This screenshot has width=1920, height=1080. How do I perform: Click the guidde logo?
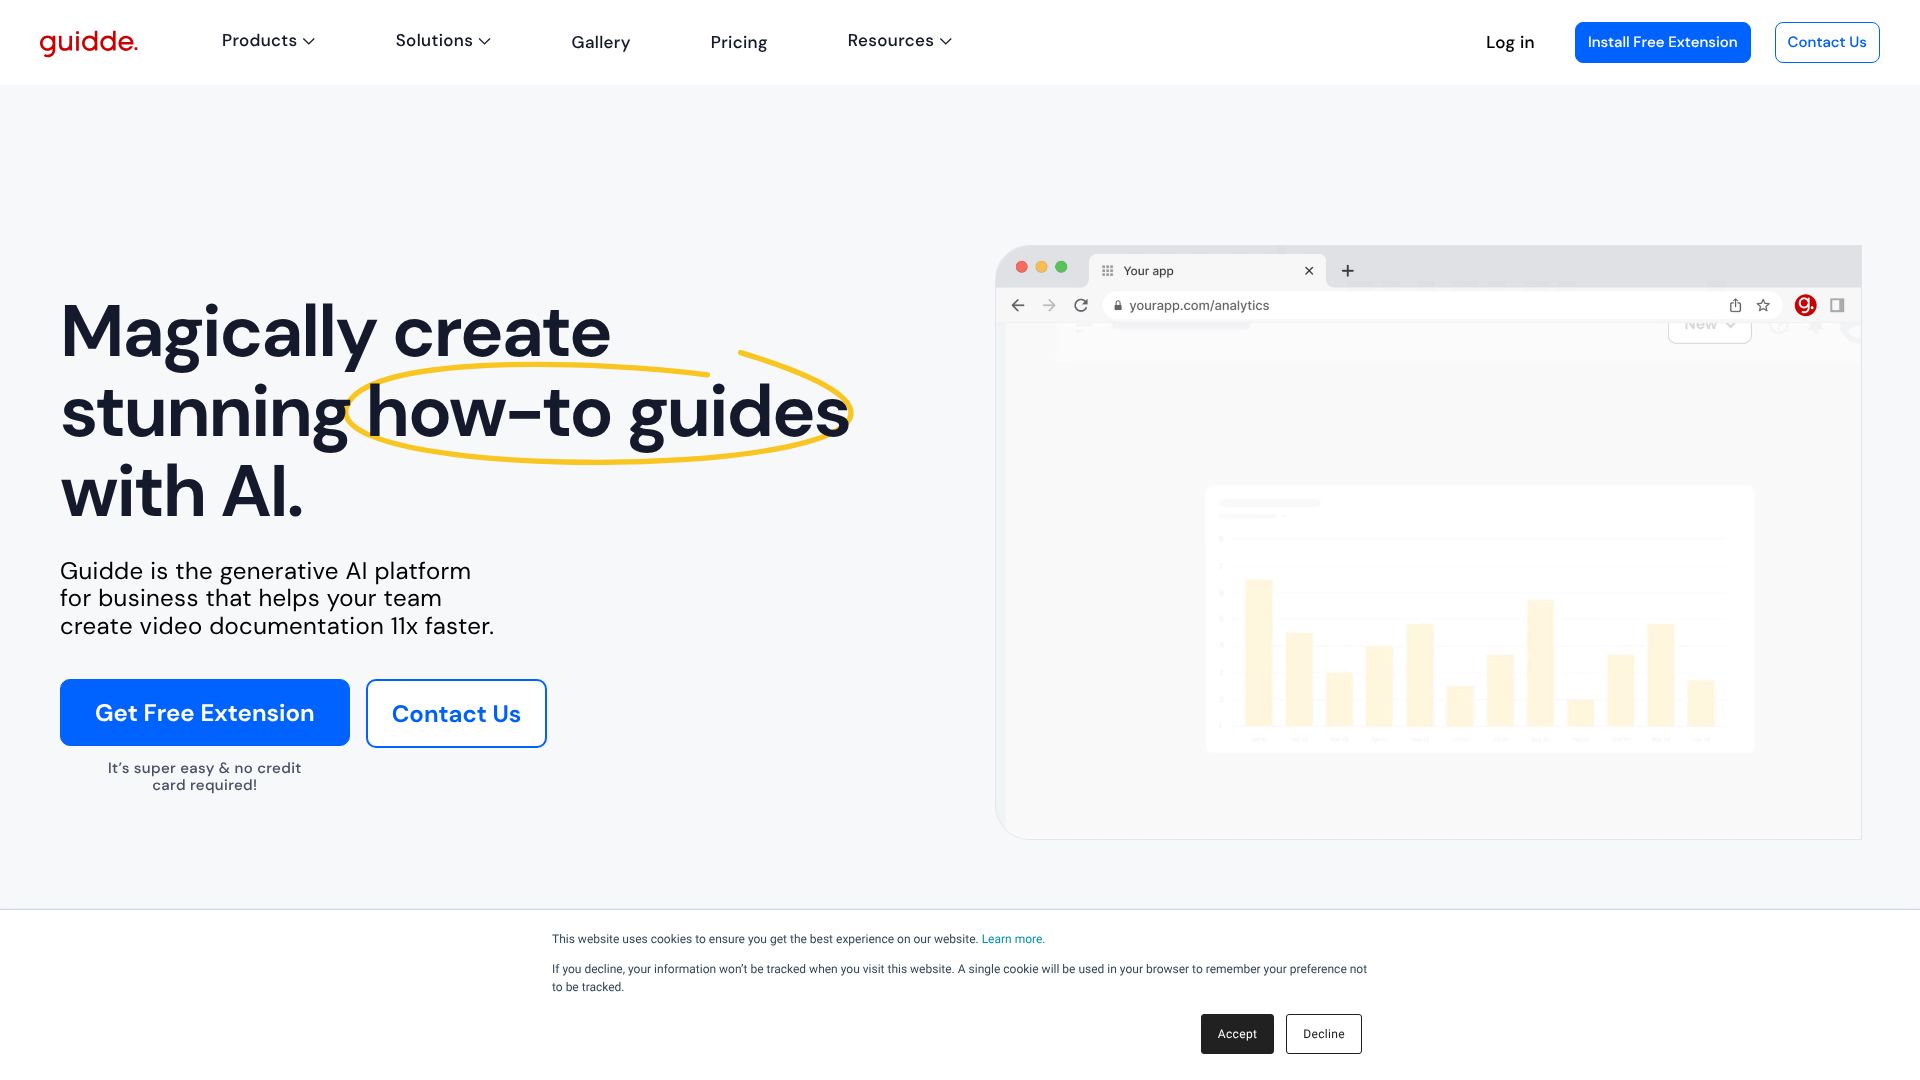88,42
